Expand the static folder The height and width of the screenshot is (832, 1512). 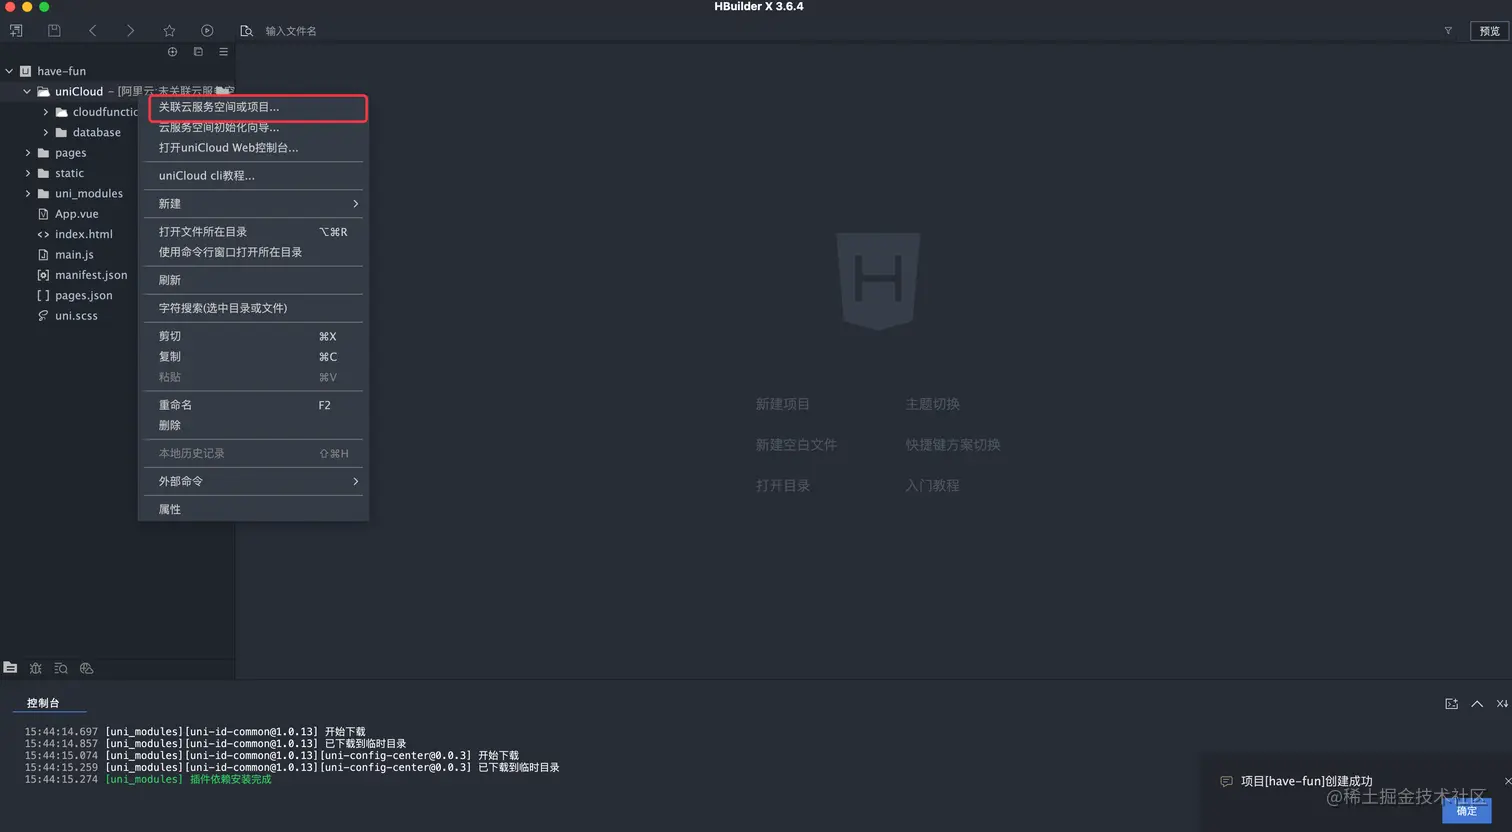tap(27, 173)
